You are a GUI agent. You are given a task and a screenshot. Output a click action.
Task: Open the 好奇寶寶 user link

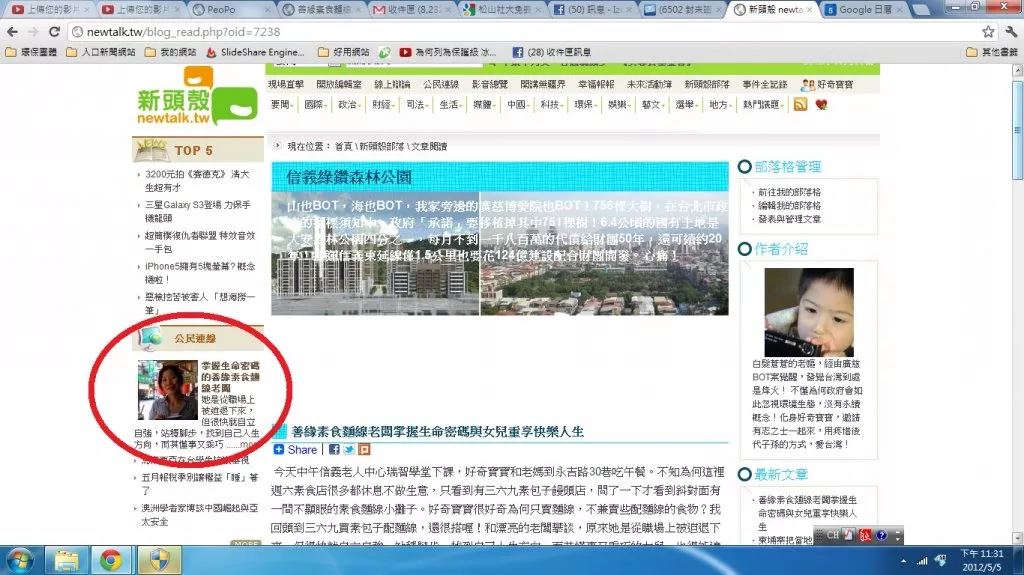[827, 84]
